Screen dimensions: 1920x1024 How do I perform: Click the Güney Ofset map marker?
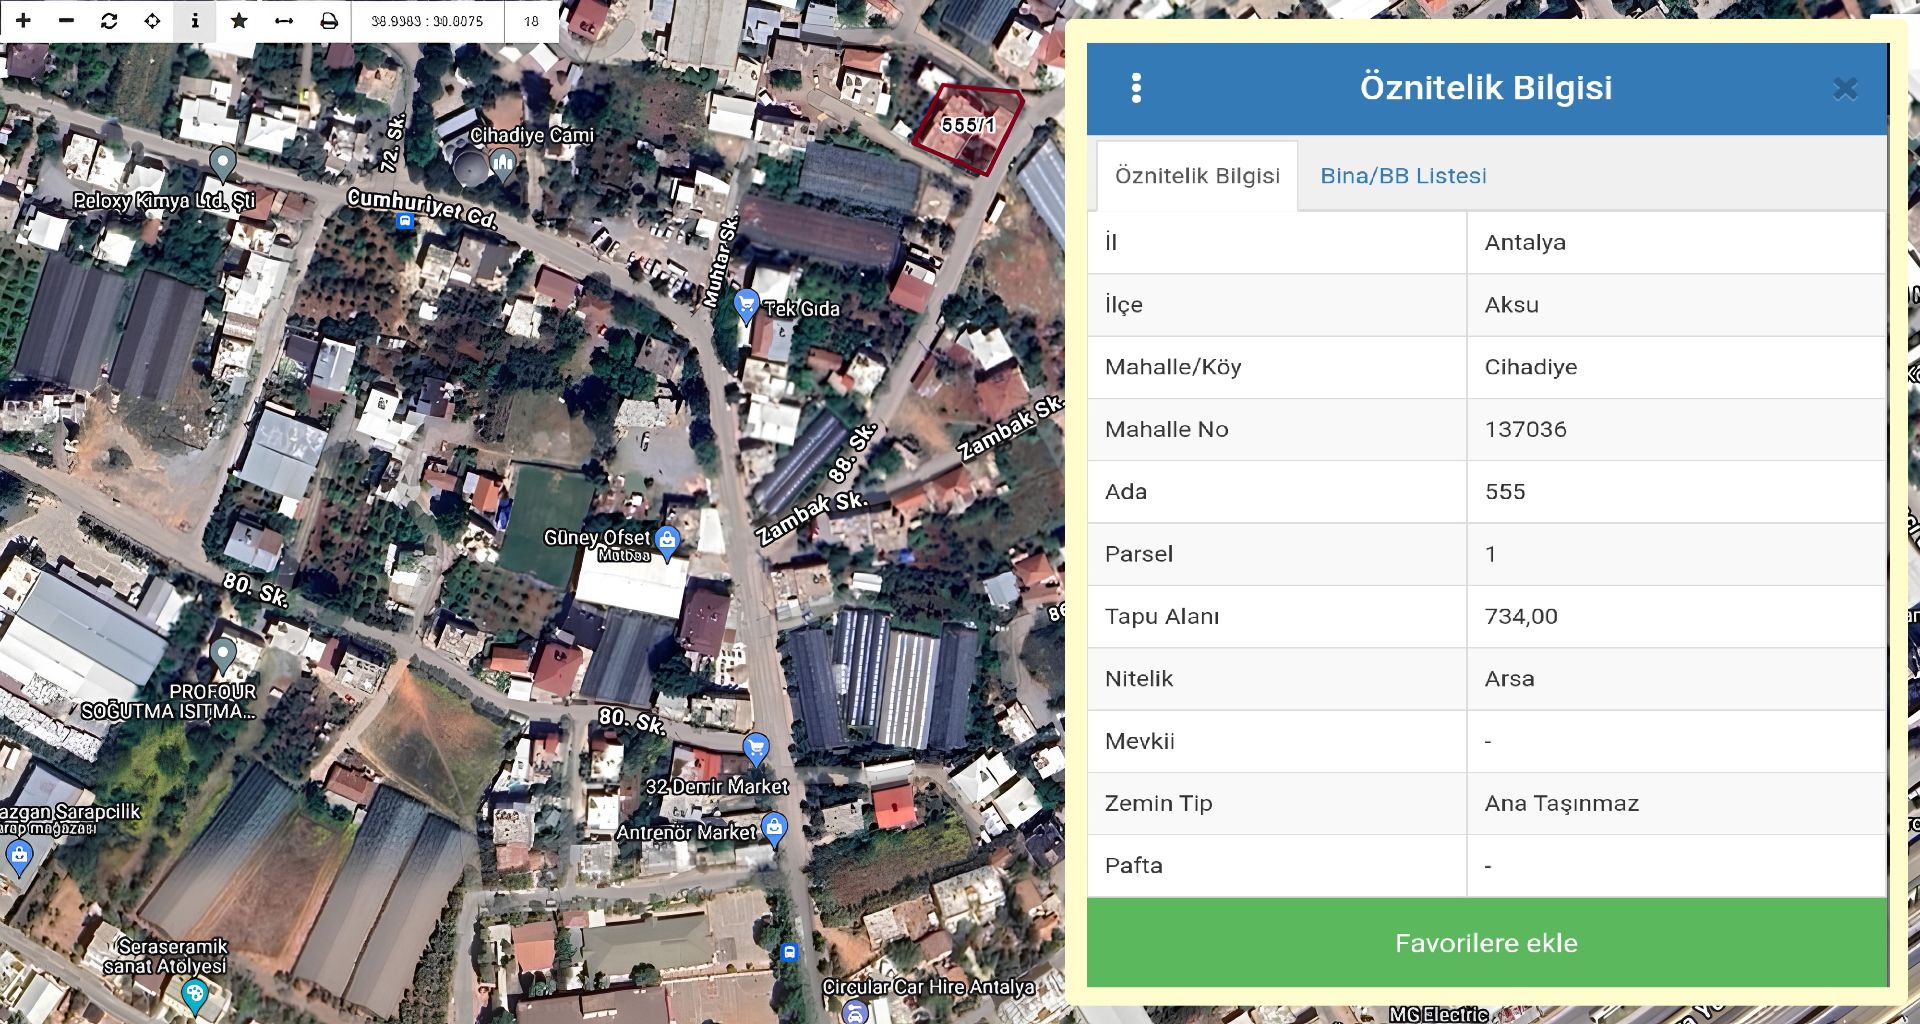point(667,541)
